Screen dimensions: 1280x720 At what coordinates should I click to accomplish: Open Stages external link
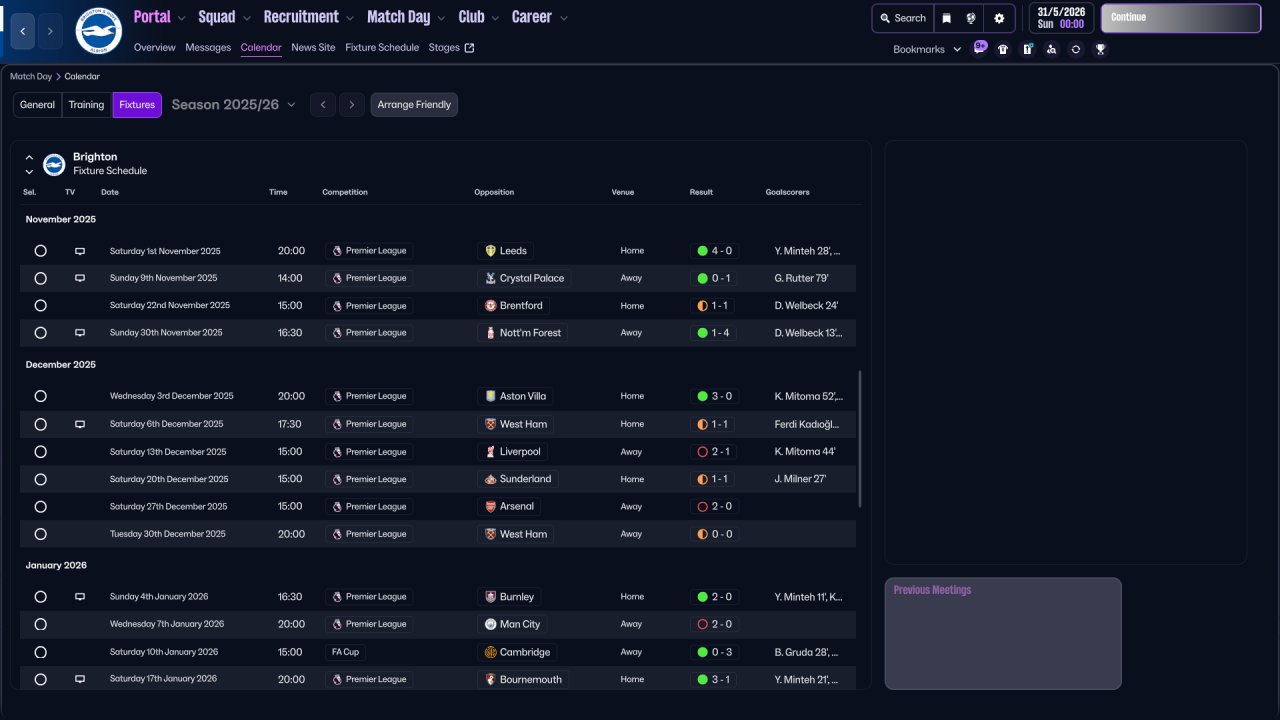(x=451, y=48)
